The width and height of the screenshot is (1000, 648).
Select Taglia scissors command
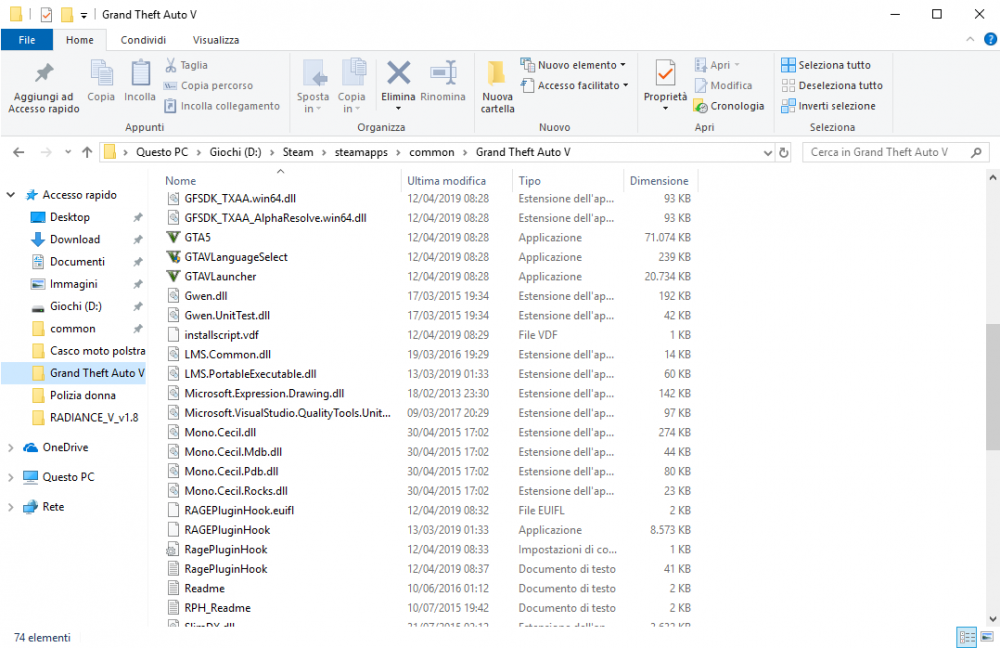pos(187,65)
